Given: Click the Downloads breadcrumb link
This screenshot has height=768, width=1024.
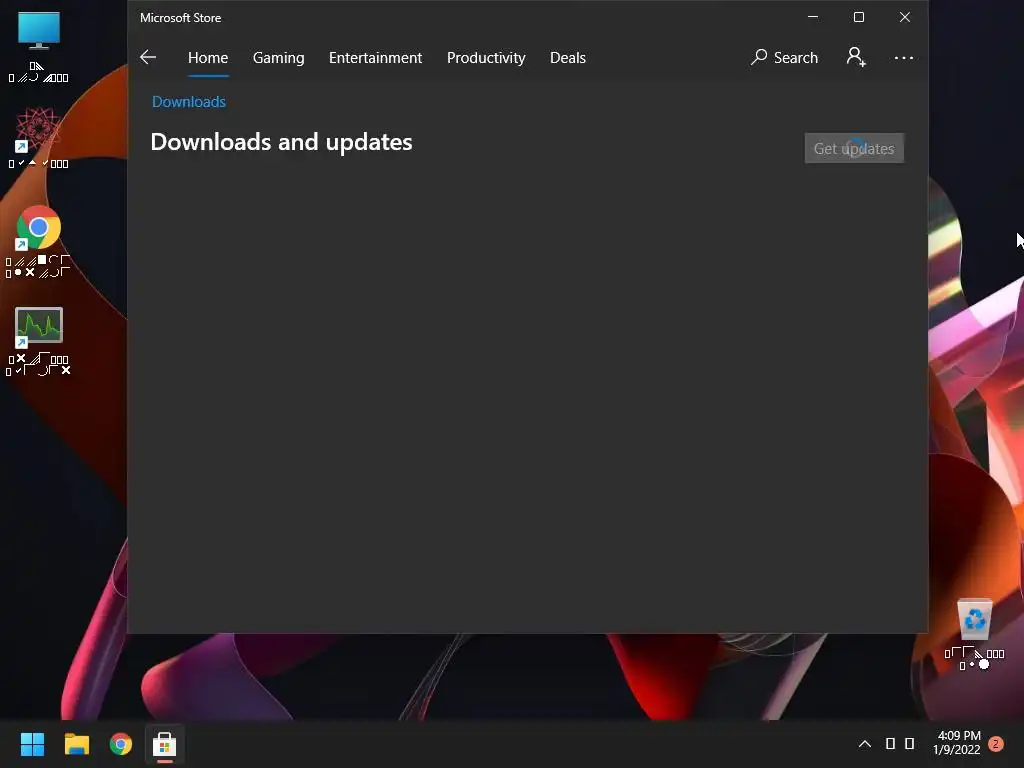Looking at the screenshot, I should click(x=189, y=102).
